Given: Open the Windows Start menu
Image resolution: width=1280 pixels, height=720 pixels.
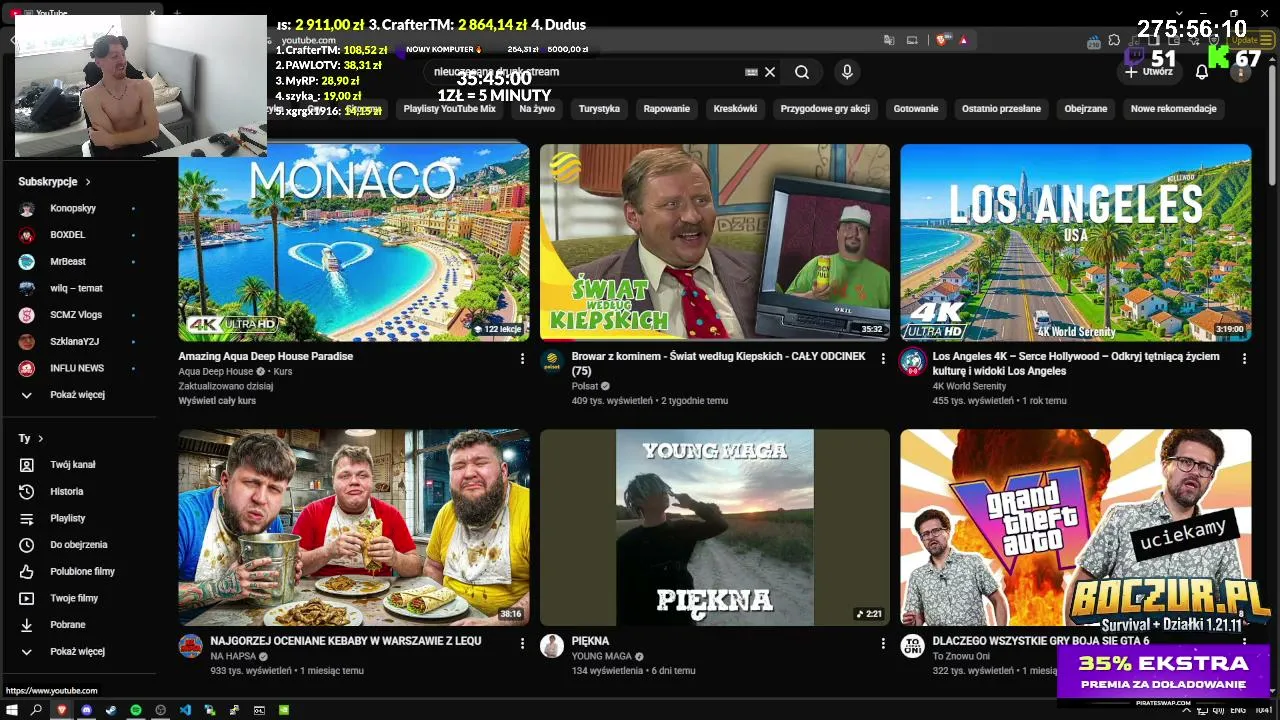Looking at the screenshot, I should point(12,710).
